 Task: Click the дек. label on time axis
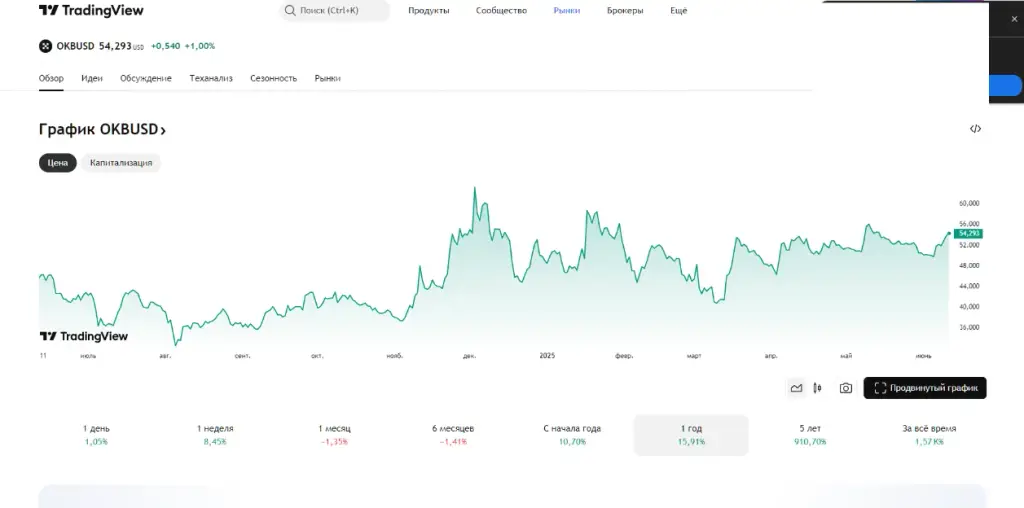click(470, 356)
